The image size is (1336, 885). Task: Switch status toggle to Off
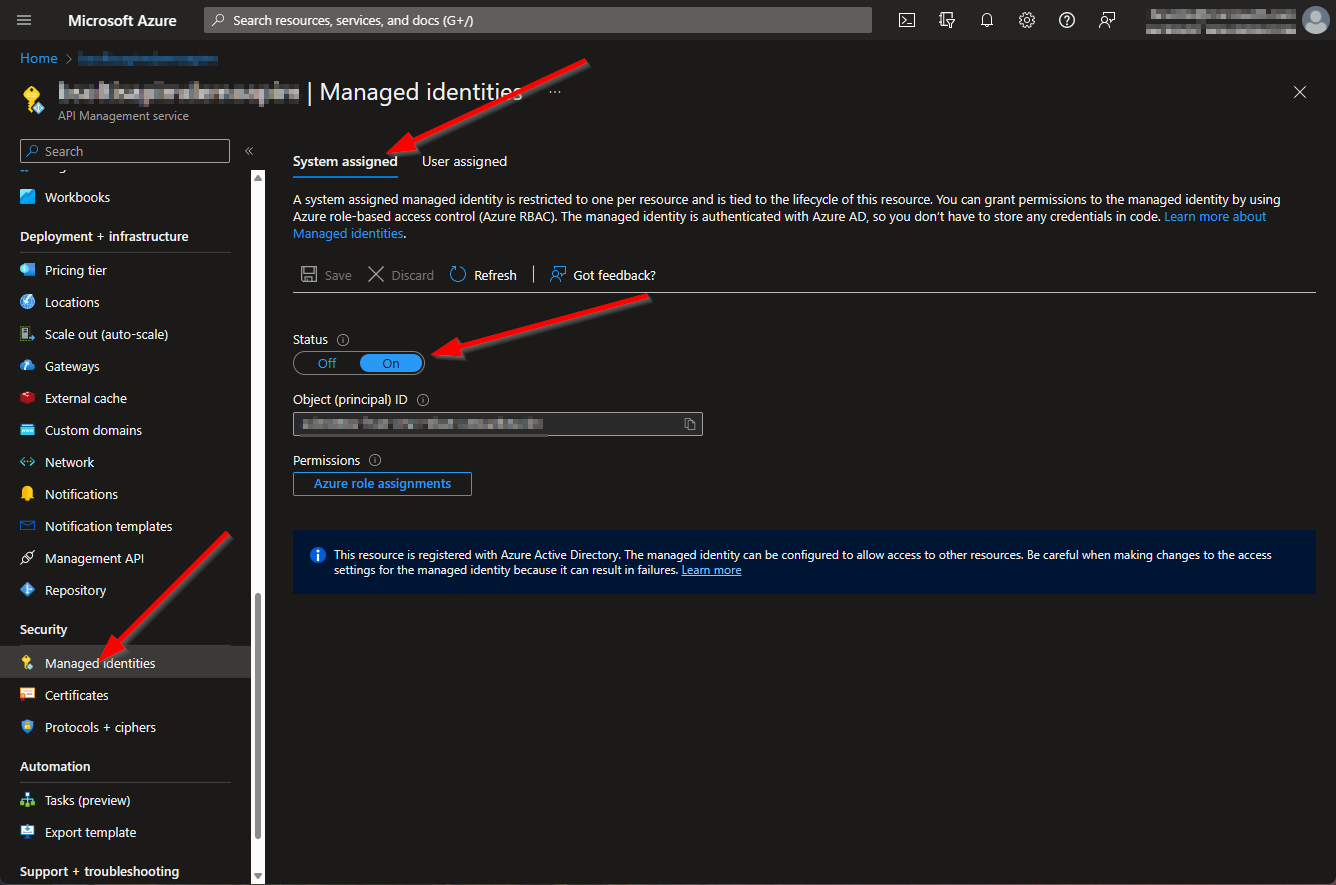pos(327,363)
